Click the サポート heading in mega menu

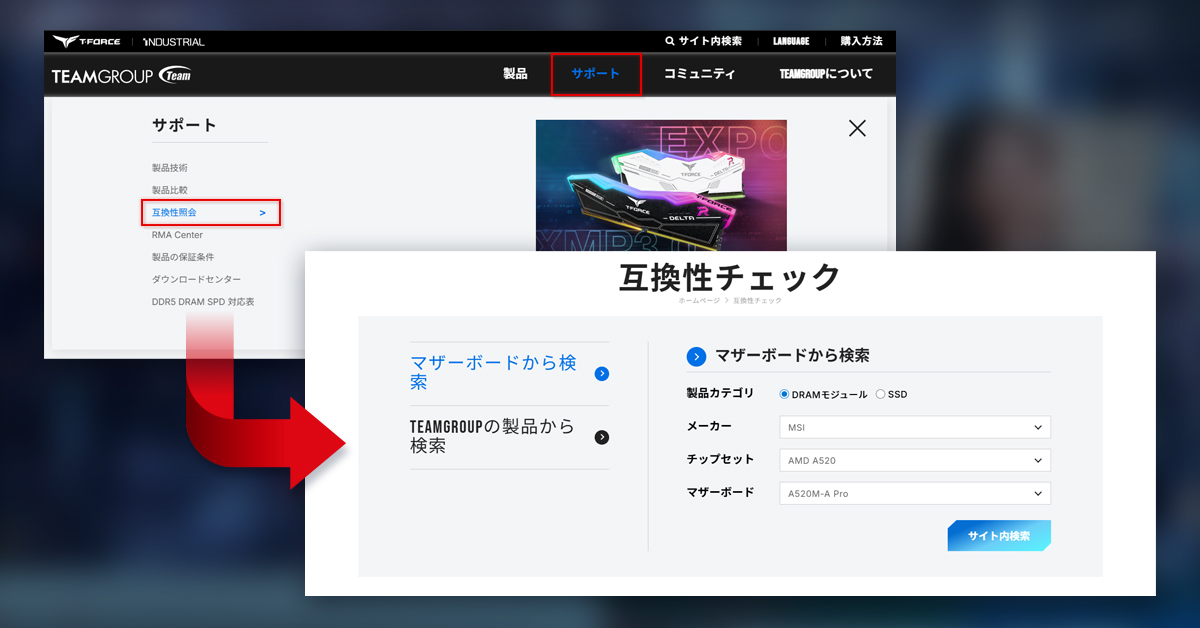(184, 125)
